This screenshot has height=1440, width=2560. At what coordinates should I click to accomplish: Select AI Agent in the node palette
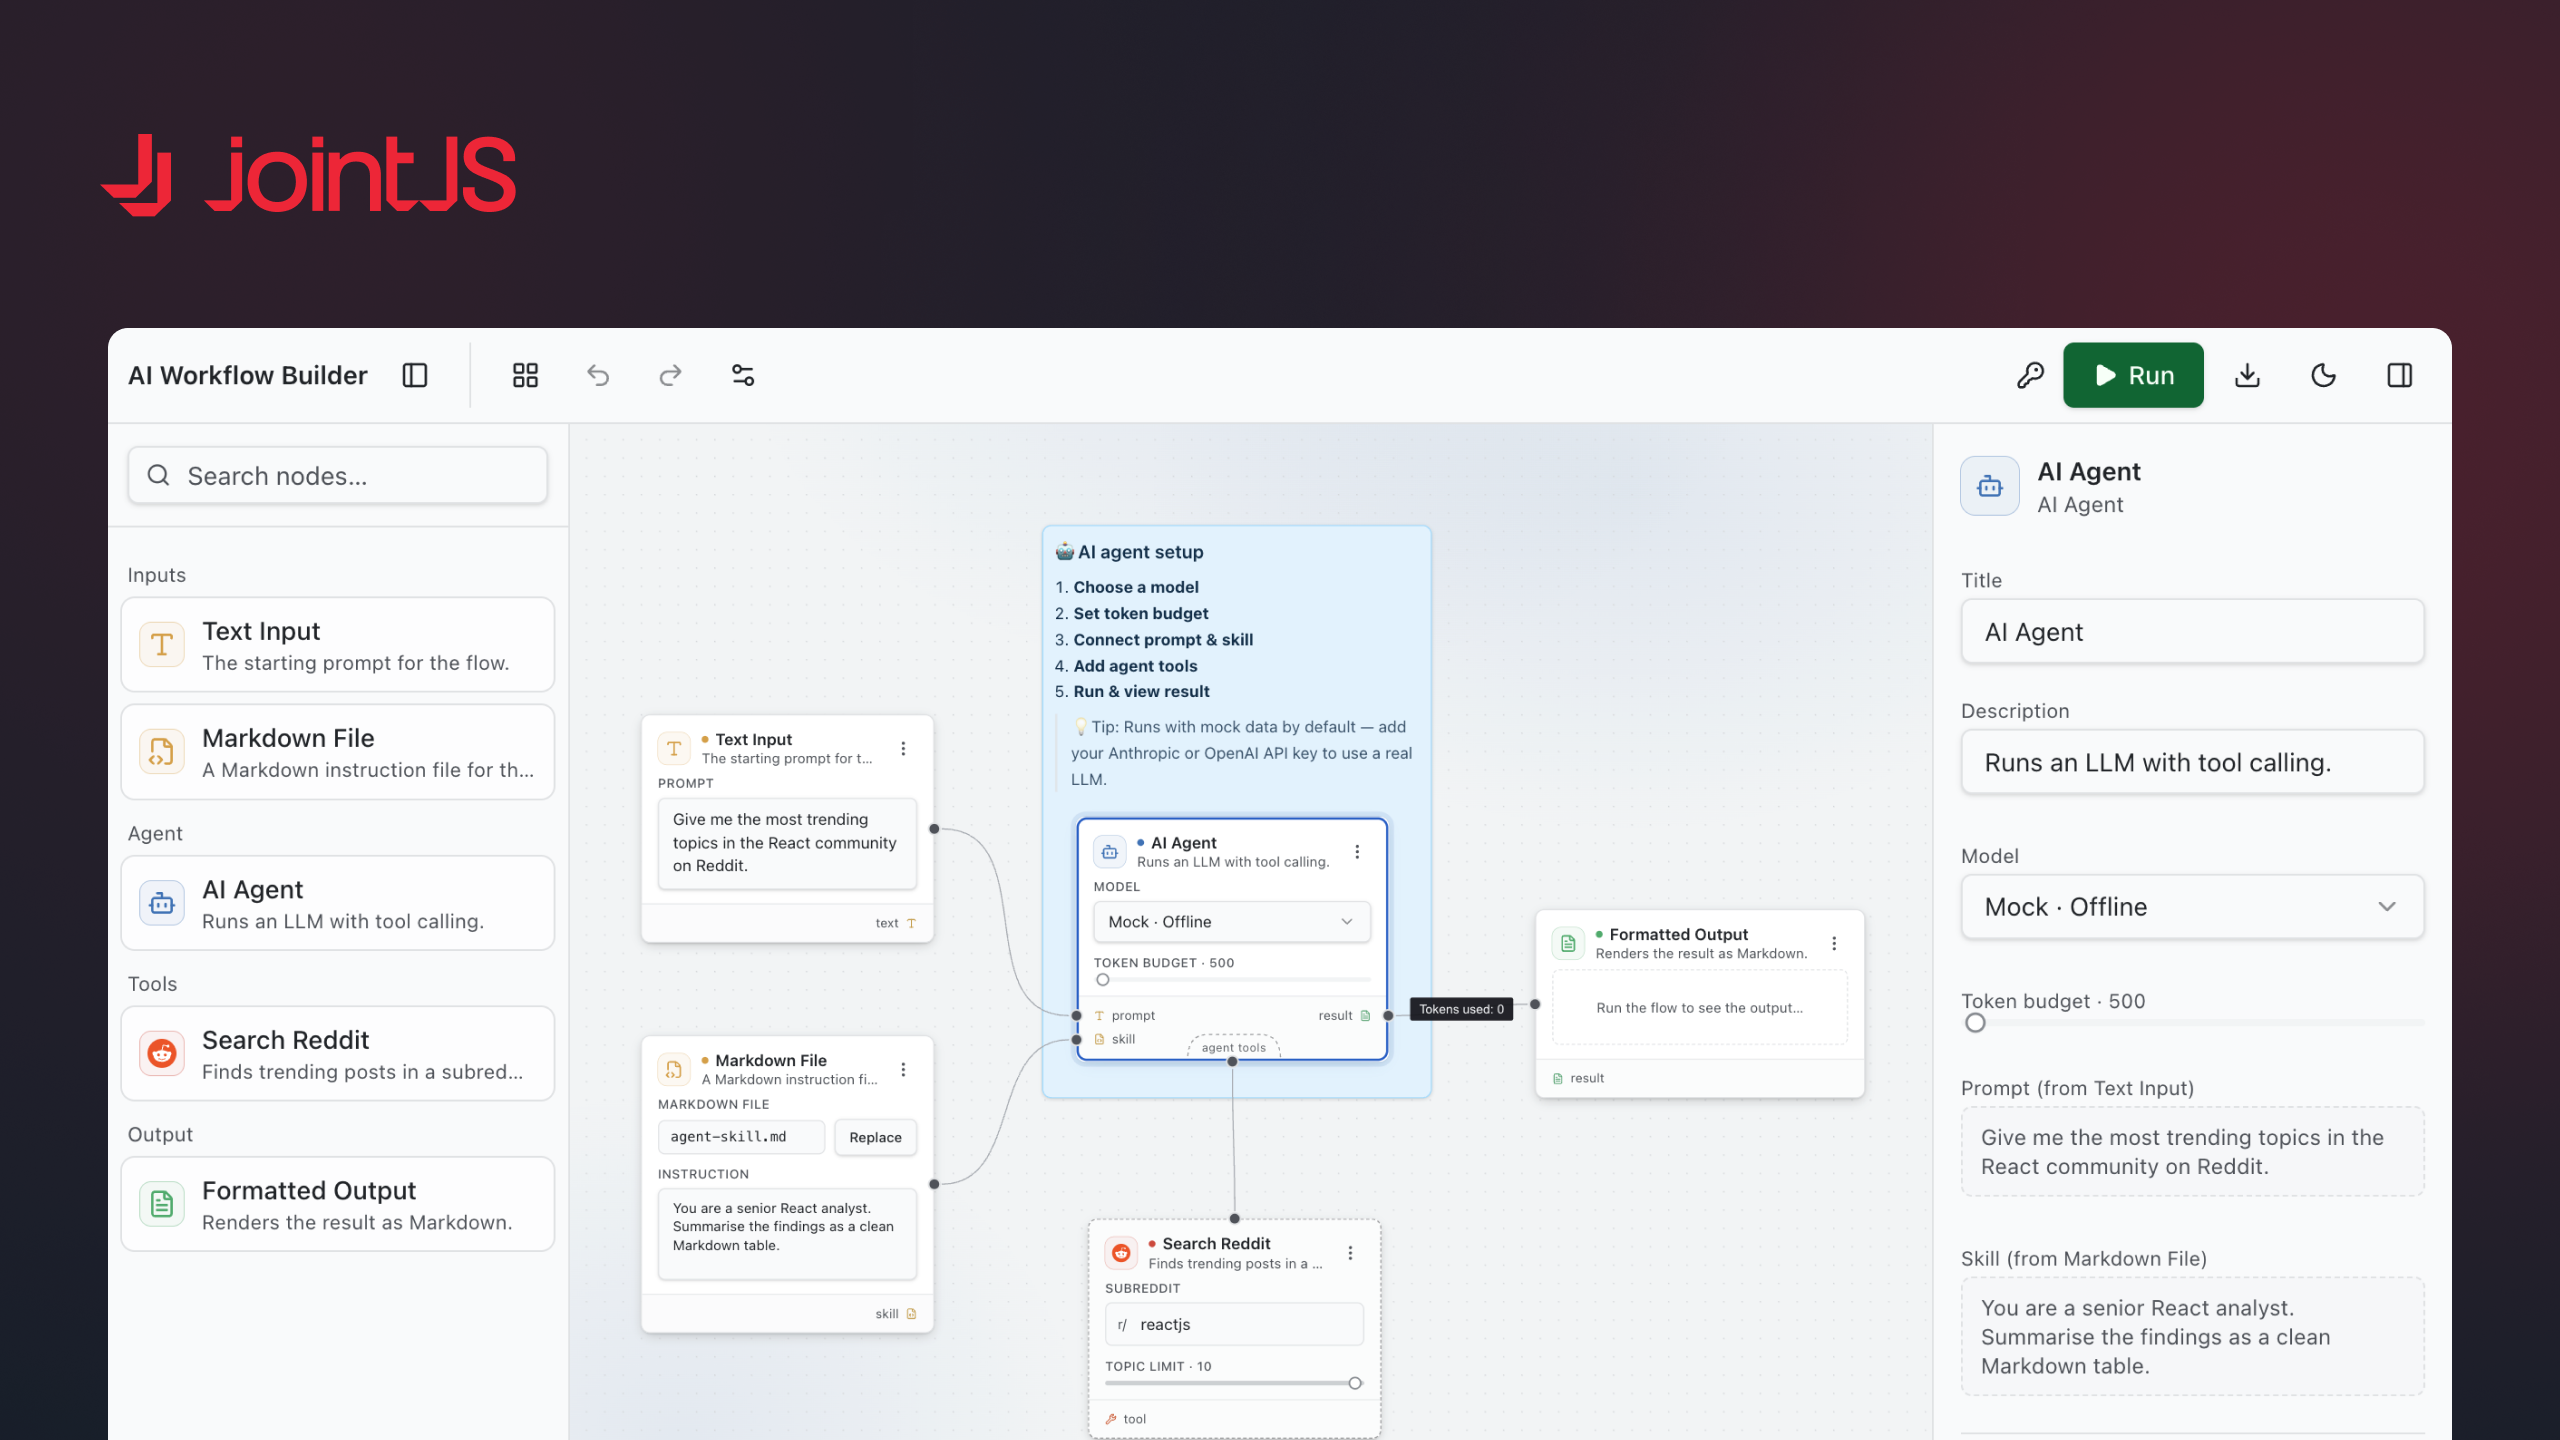click(x=337, y=903)
